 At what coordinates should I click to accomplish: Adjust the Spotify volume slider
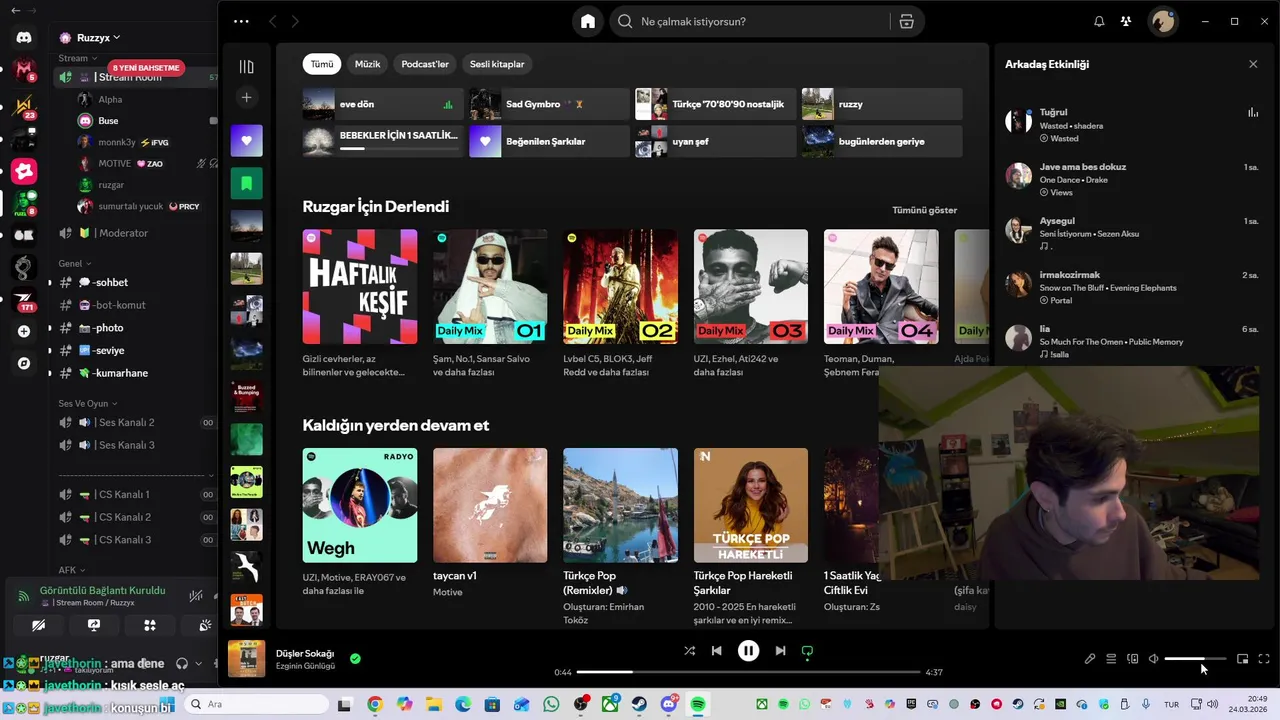pyautogui.click(x=1195, y=659)
